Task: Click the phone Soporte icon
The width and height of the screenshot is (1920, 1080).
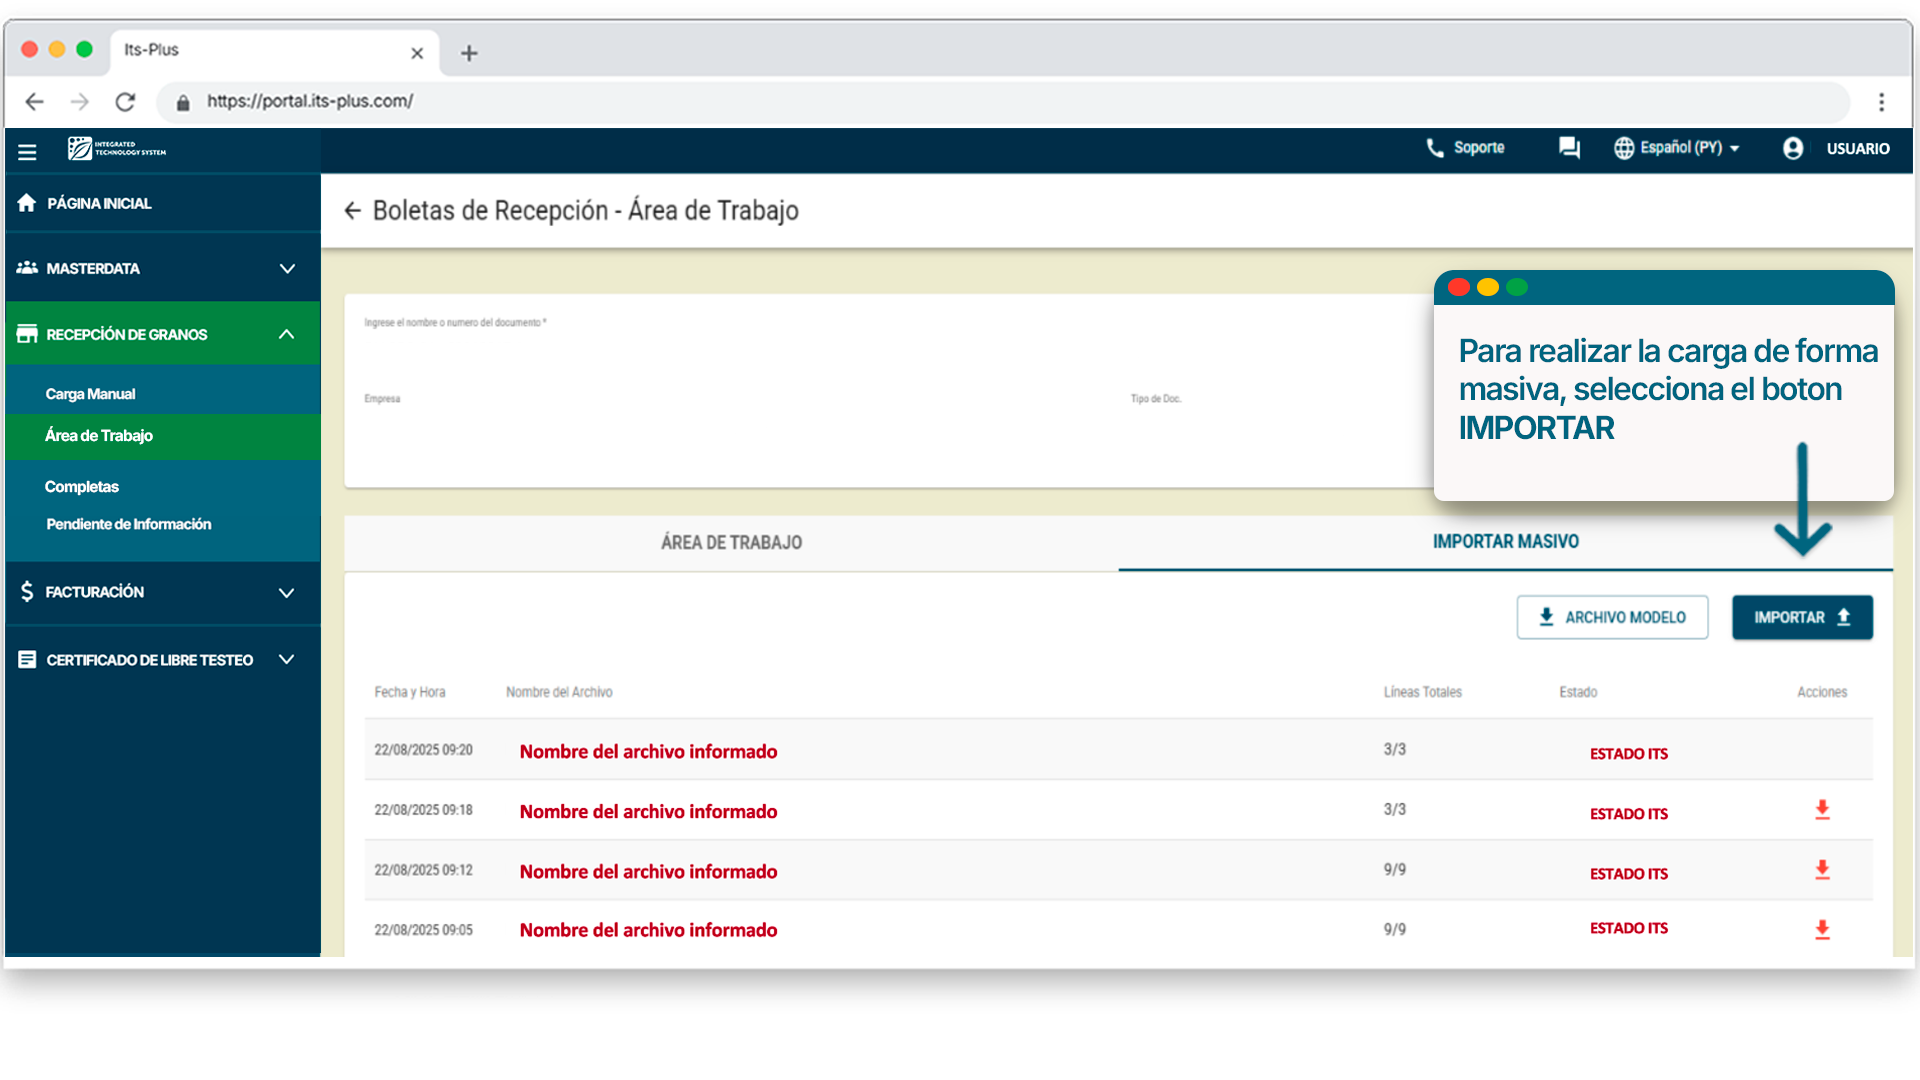Action: click(x=1435, y=148)
